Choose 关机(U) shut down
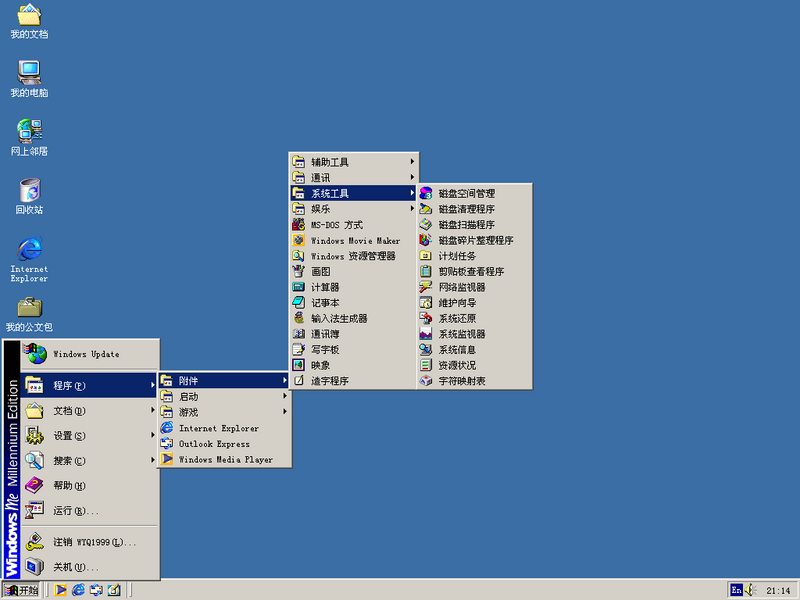Screen dimensions: 800x600 tap(89, 567)
